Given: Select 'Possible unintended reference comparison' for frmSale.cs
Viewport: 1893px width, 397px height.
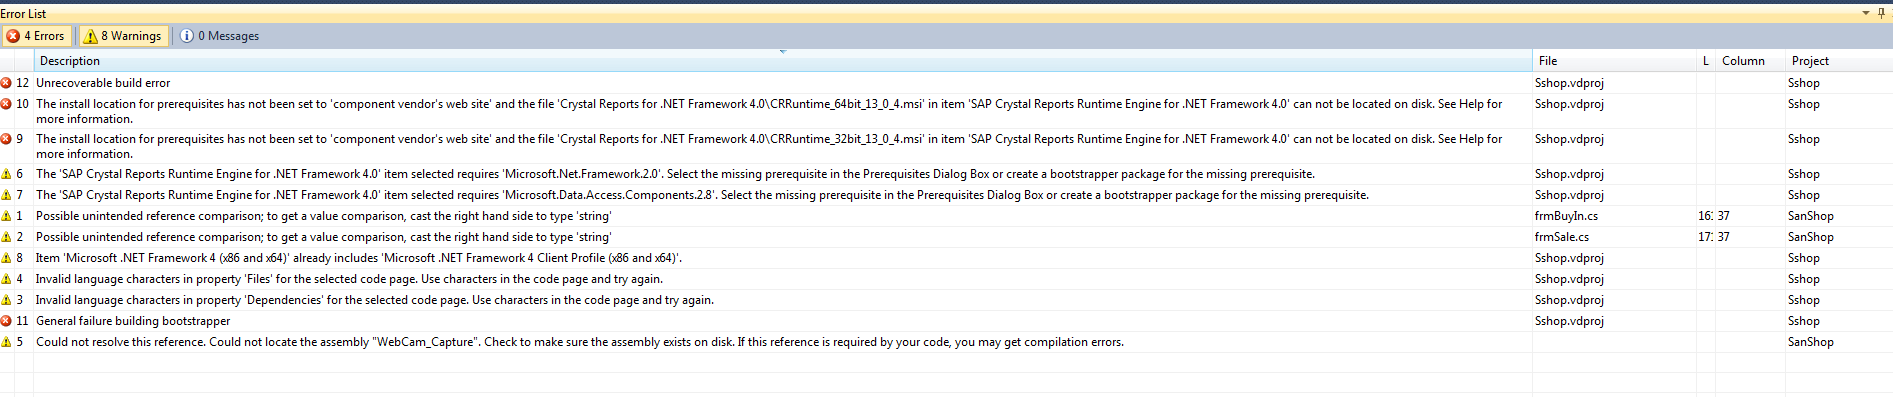Looking at the screenshot, I should [x=324, y=237].
